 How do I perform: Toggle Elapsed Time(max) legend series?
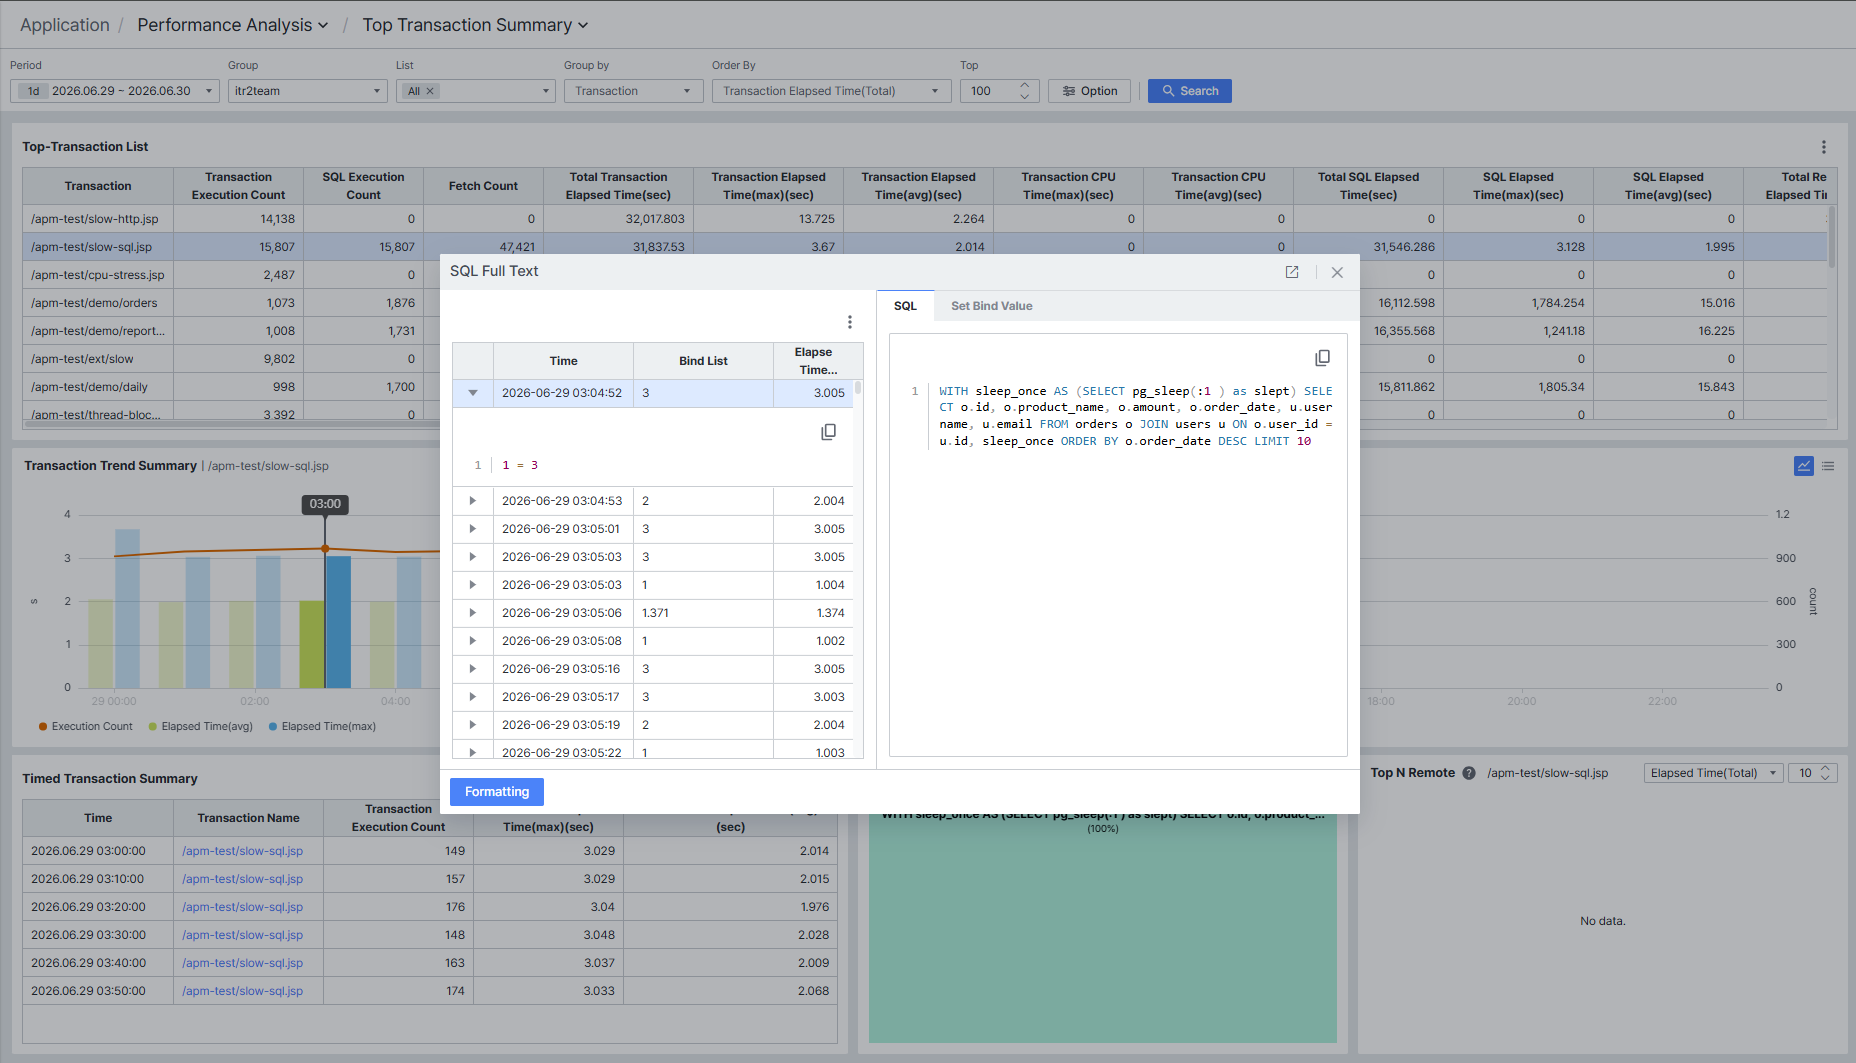tap(322, 727)
